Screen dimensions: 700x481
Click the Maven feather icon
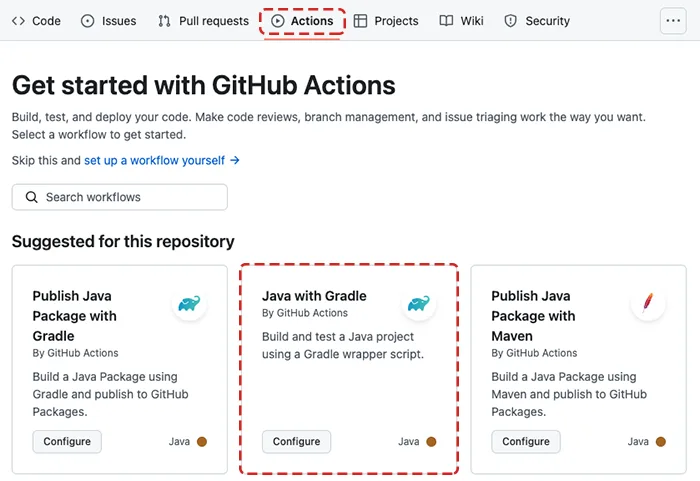click(648, 304)
